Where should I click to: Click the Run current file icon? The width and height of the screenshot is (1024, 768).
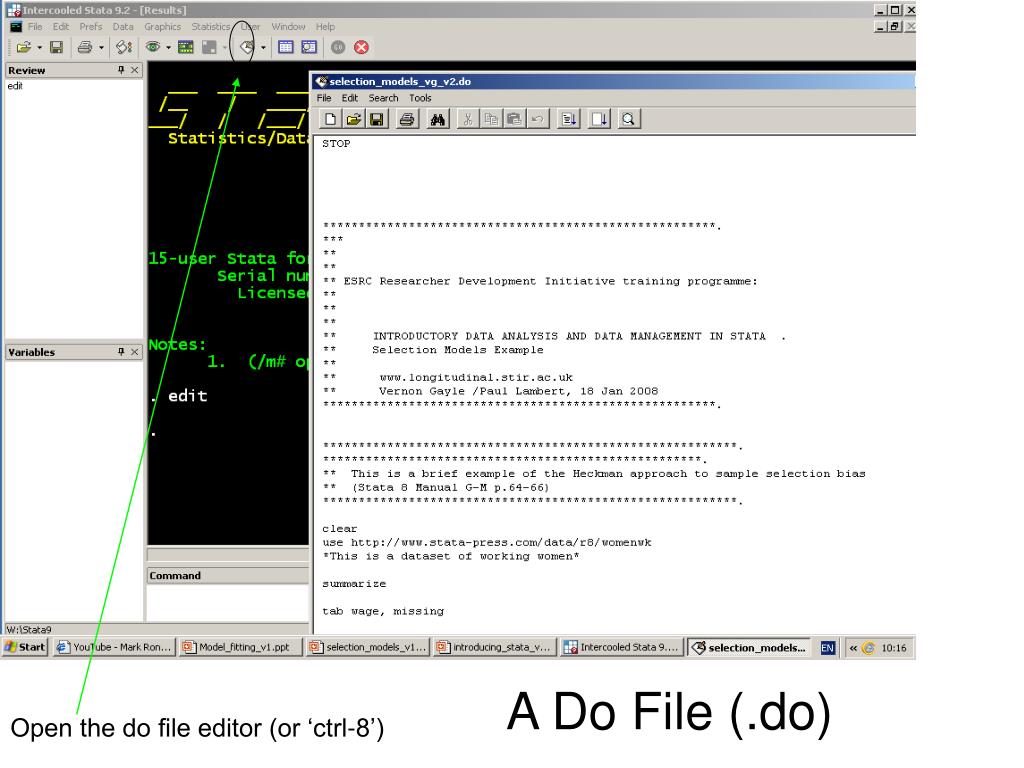(x=599, y=119)
